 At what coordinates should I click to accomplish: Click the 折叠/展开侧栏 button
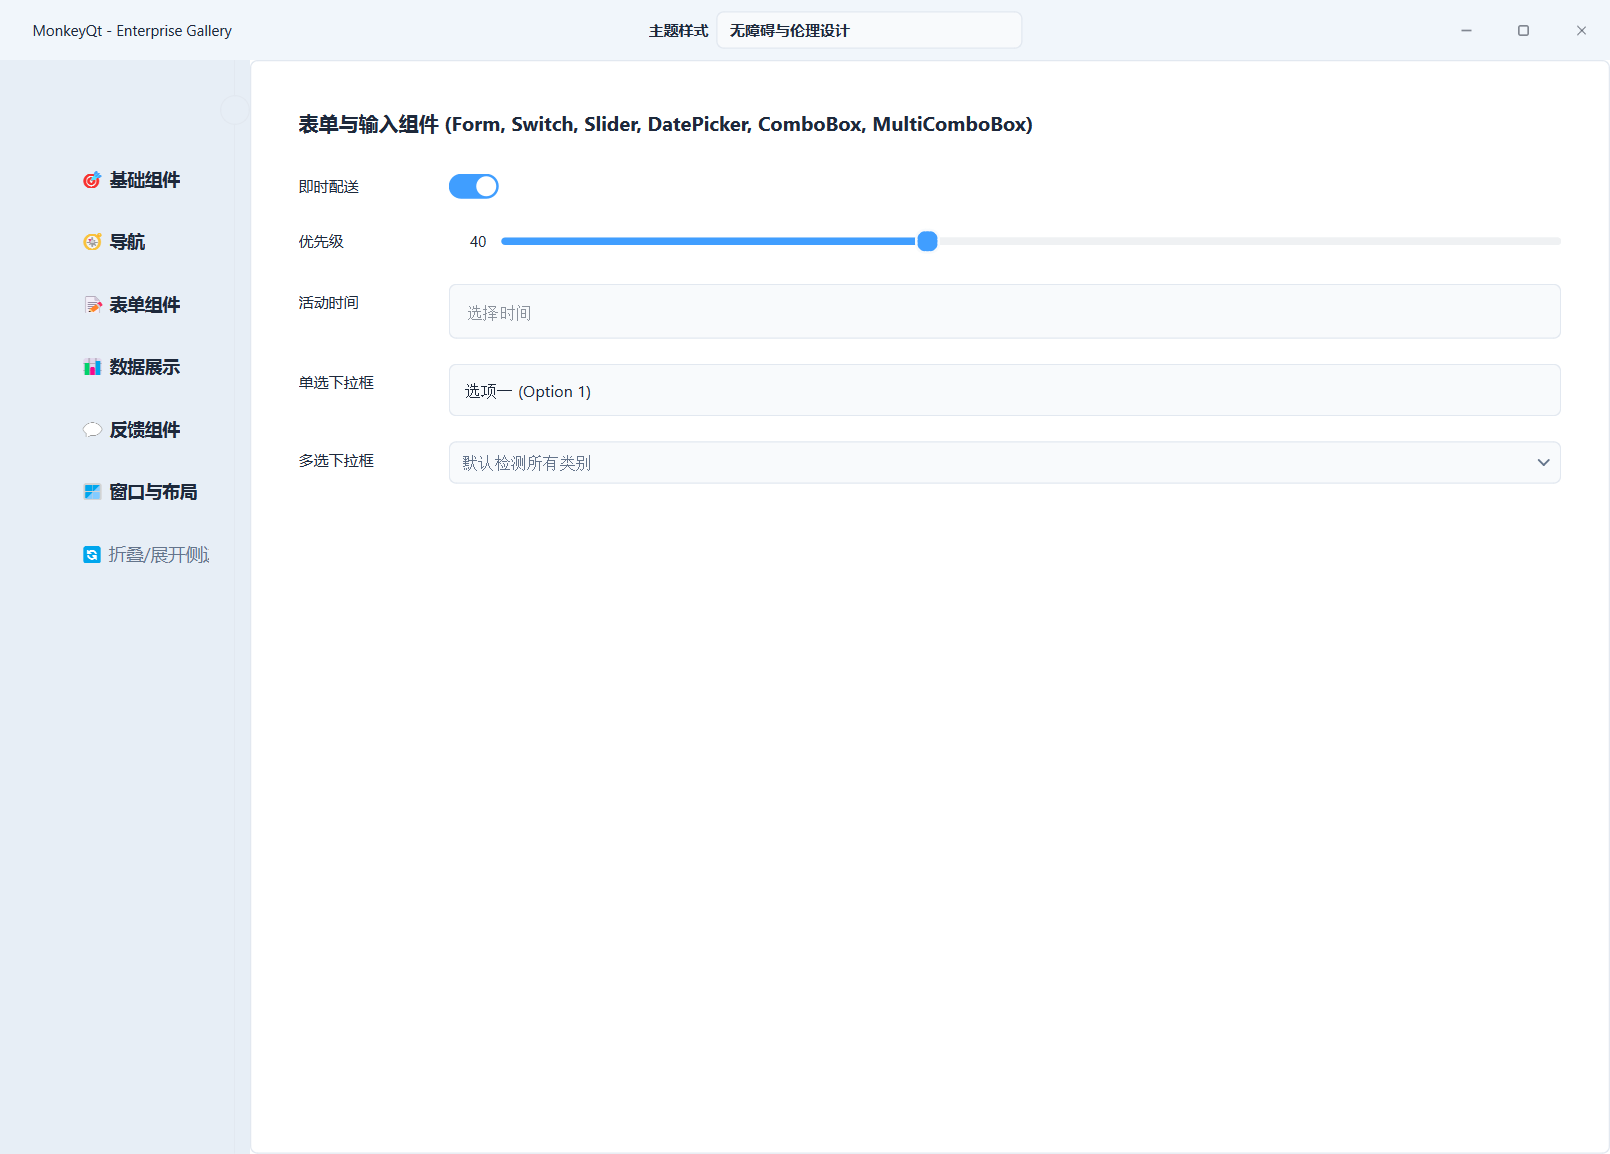(146, 555)
